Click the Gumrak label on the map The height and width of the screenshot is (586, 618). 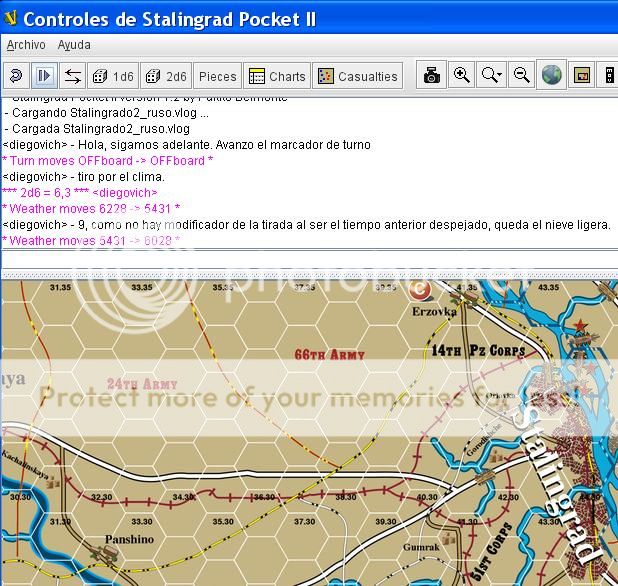(421, 547)
